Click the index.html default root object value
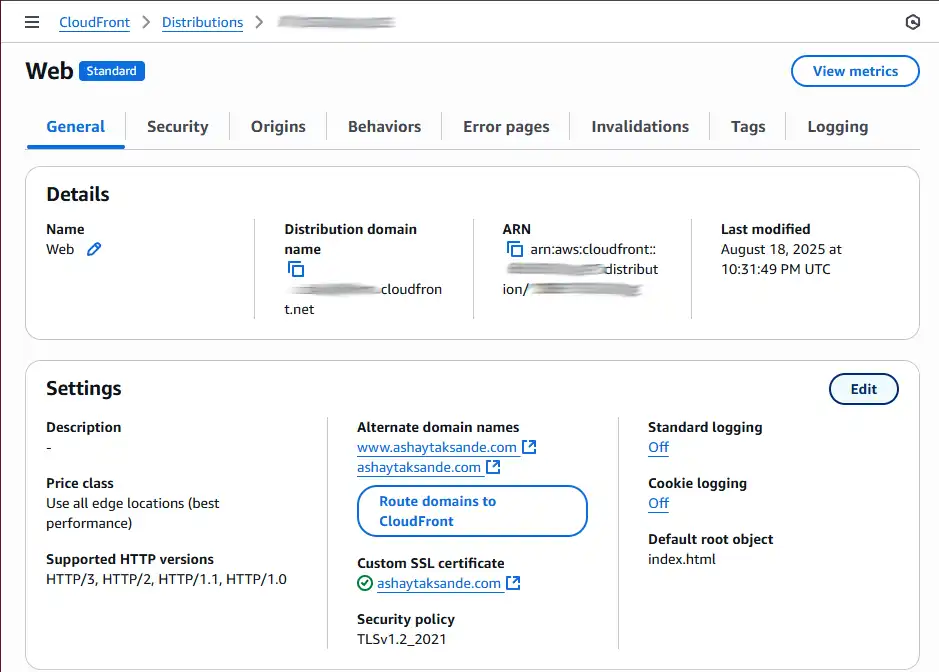Screen dimensions: 939x672 click(x=681, y=559)
